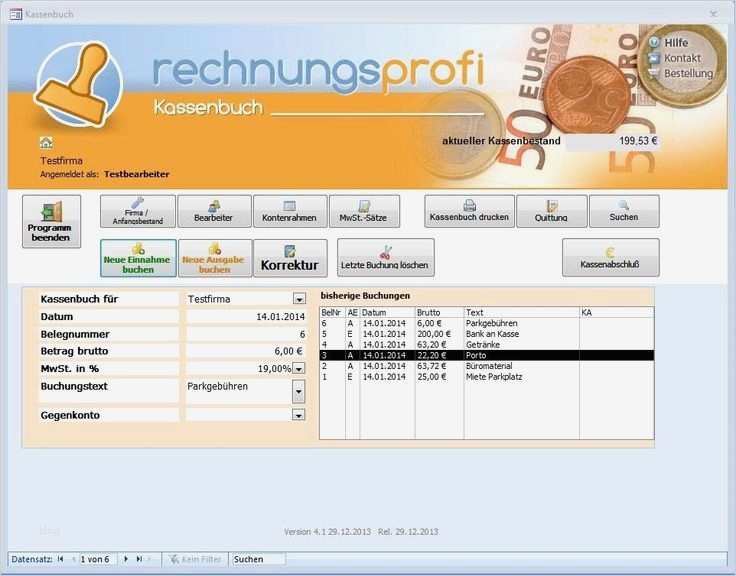Screen dimensions: 736x576
Task: Click the Suchen search box in status bar
Action: 258,559
